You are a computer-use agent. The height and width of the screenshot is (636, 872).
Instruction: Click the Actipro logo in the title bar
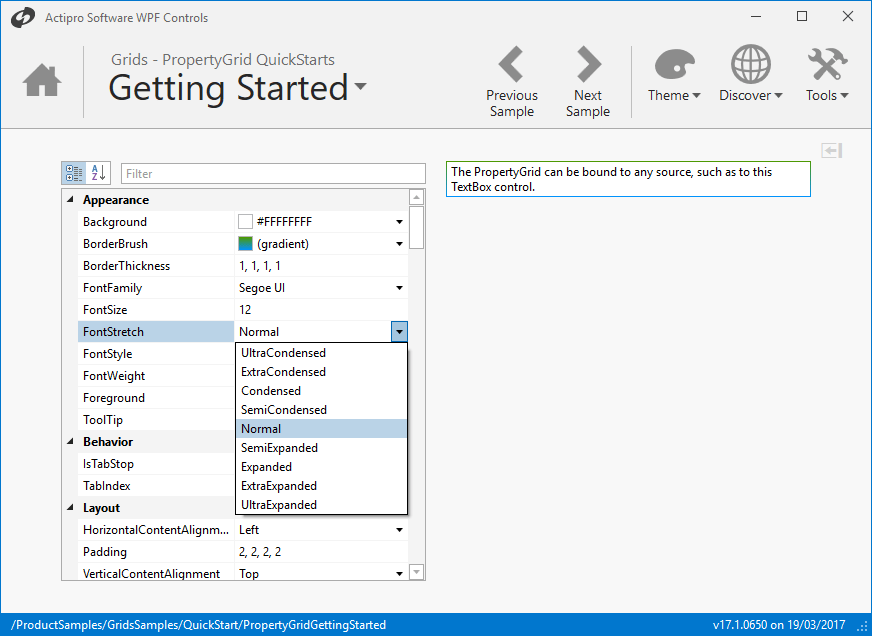(x=22, y=17)
